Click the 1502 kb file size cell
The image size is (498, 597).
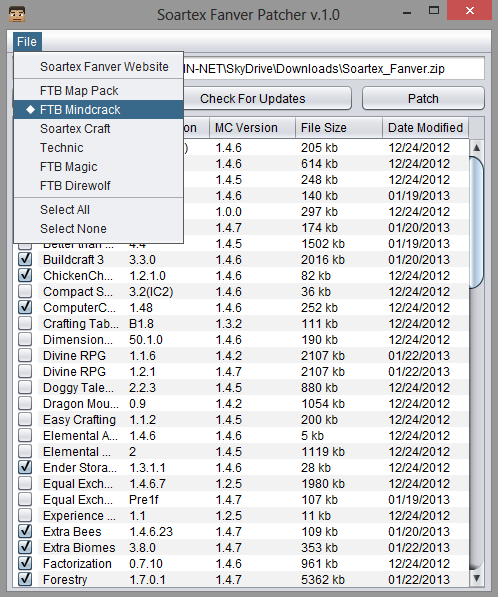pos(323,244)
